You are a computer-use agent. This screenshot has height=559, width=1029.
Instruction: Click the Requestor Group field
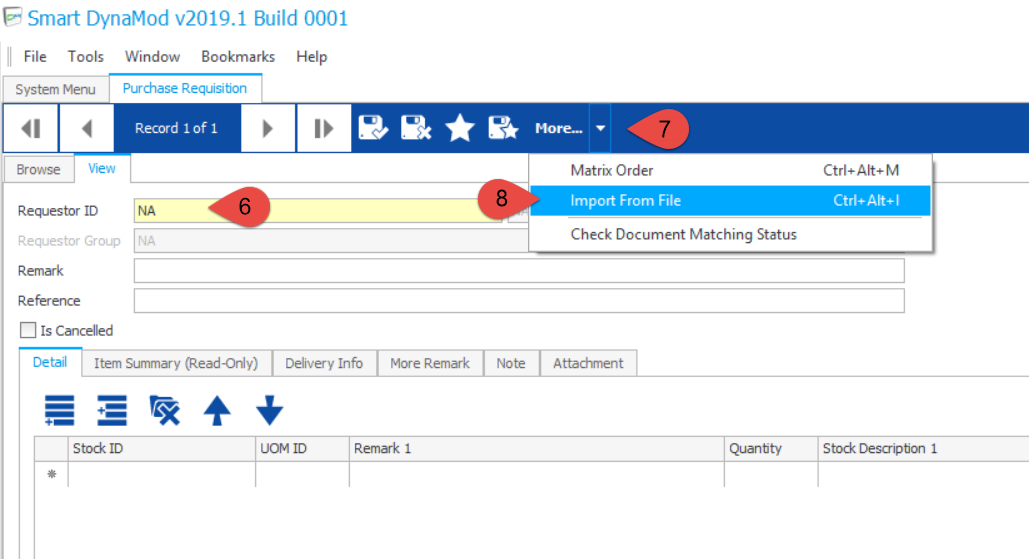331,241
